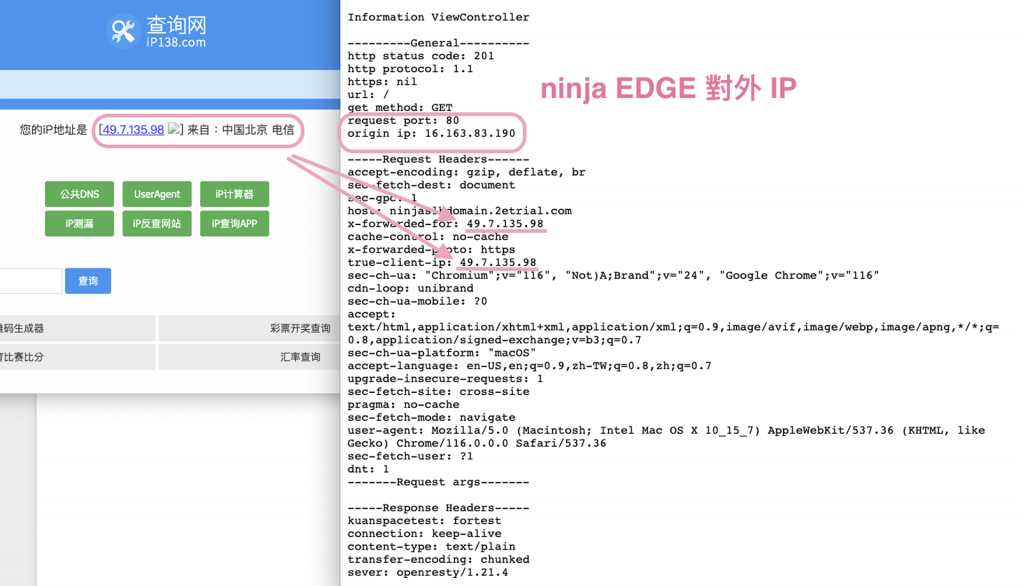Select 'upgrade-insecure-requests: 1' line
The width and height of the screenshot is (1024, 586).
coord(445,379)
